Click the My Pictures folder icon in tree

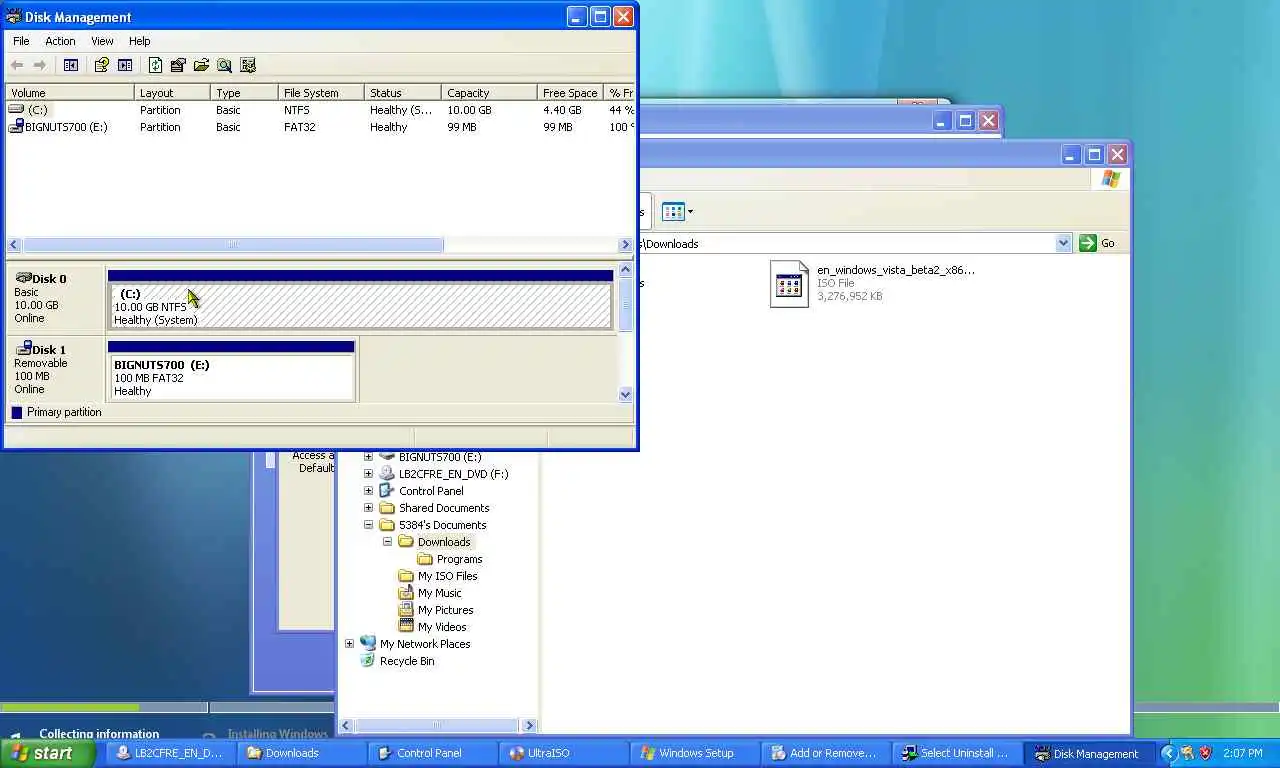click(x=406, y=610)
